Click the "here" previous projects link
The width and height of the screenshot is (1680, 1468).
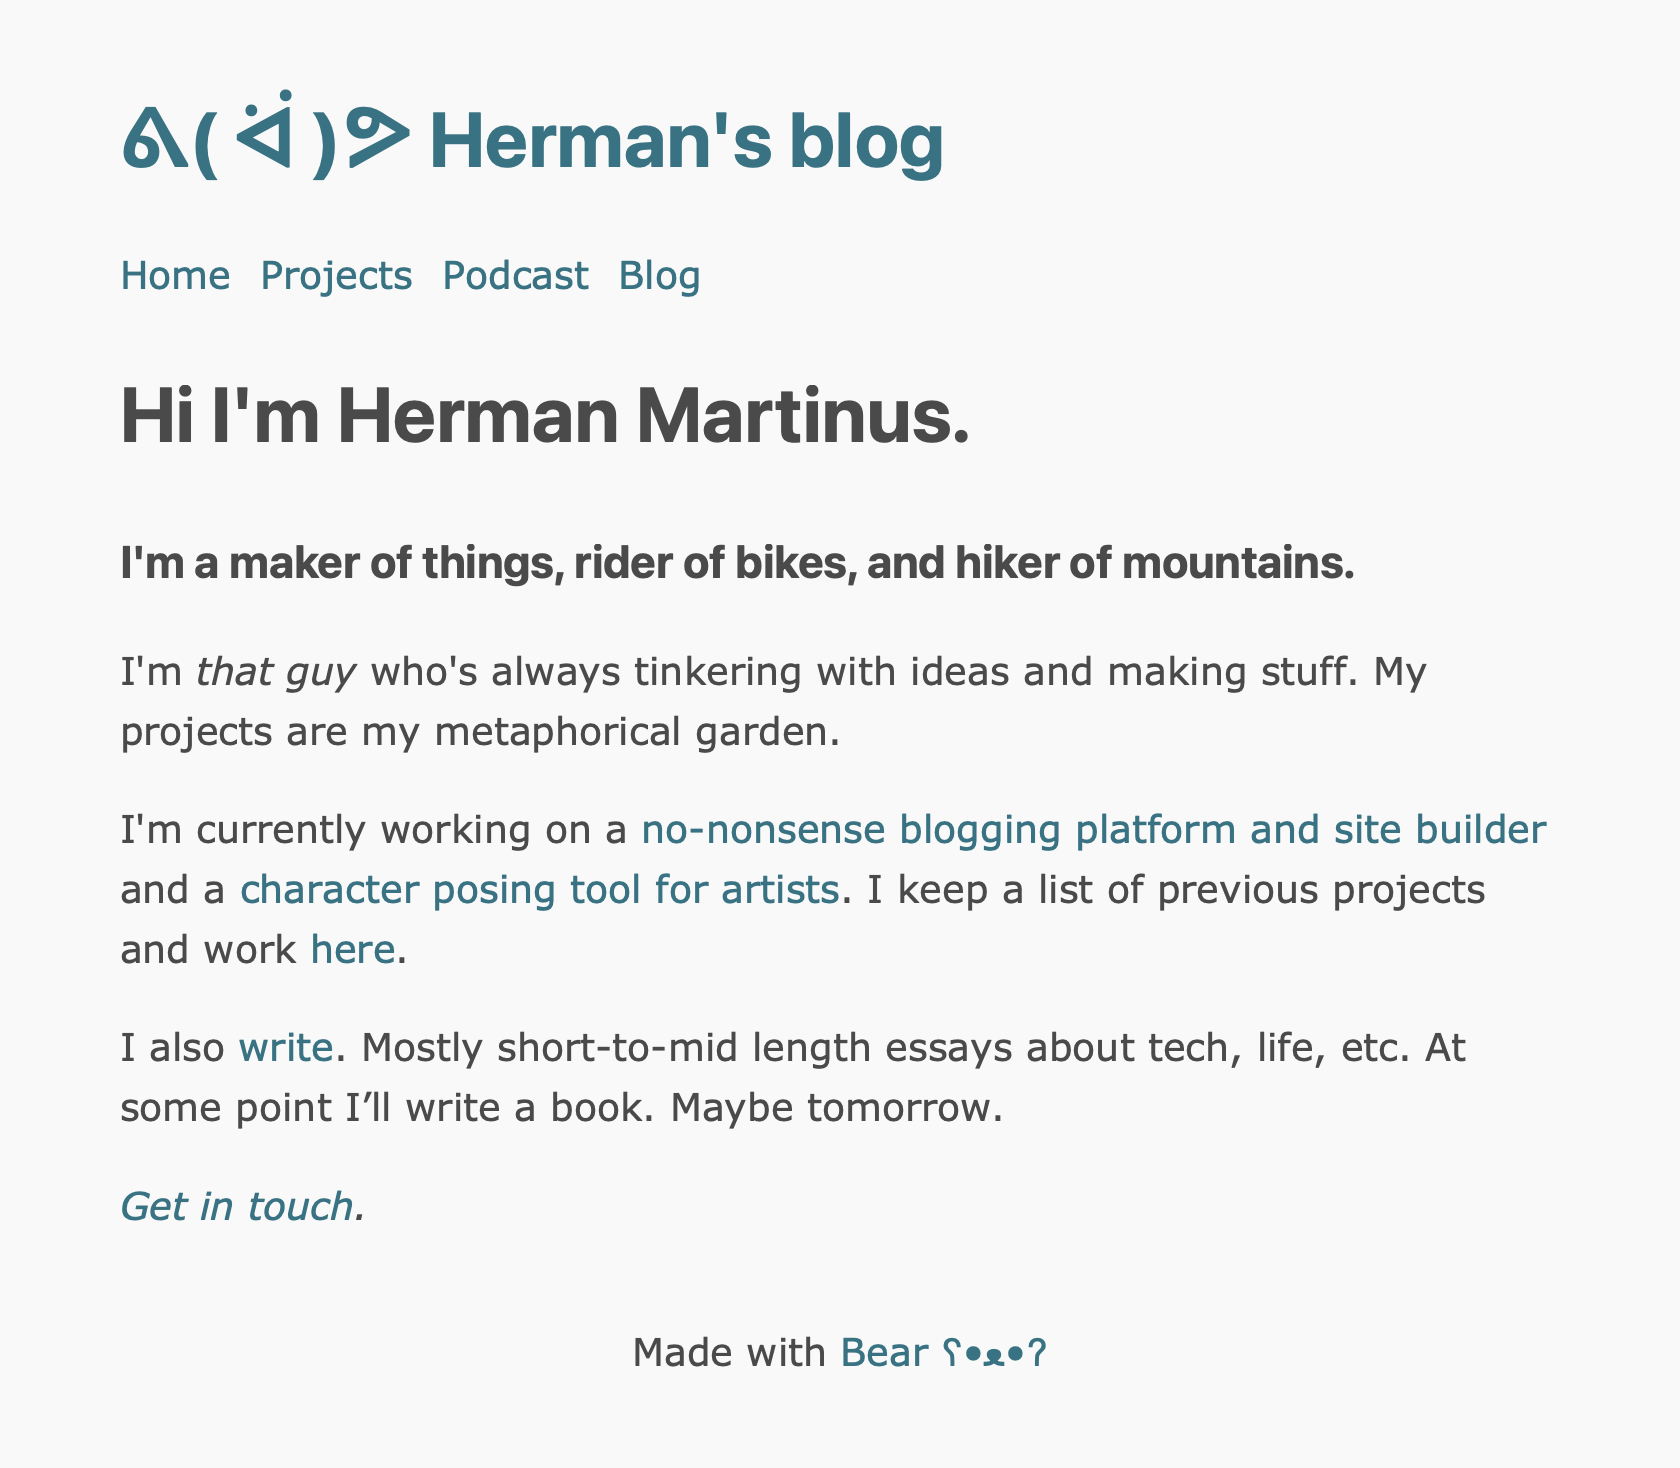352,950
